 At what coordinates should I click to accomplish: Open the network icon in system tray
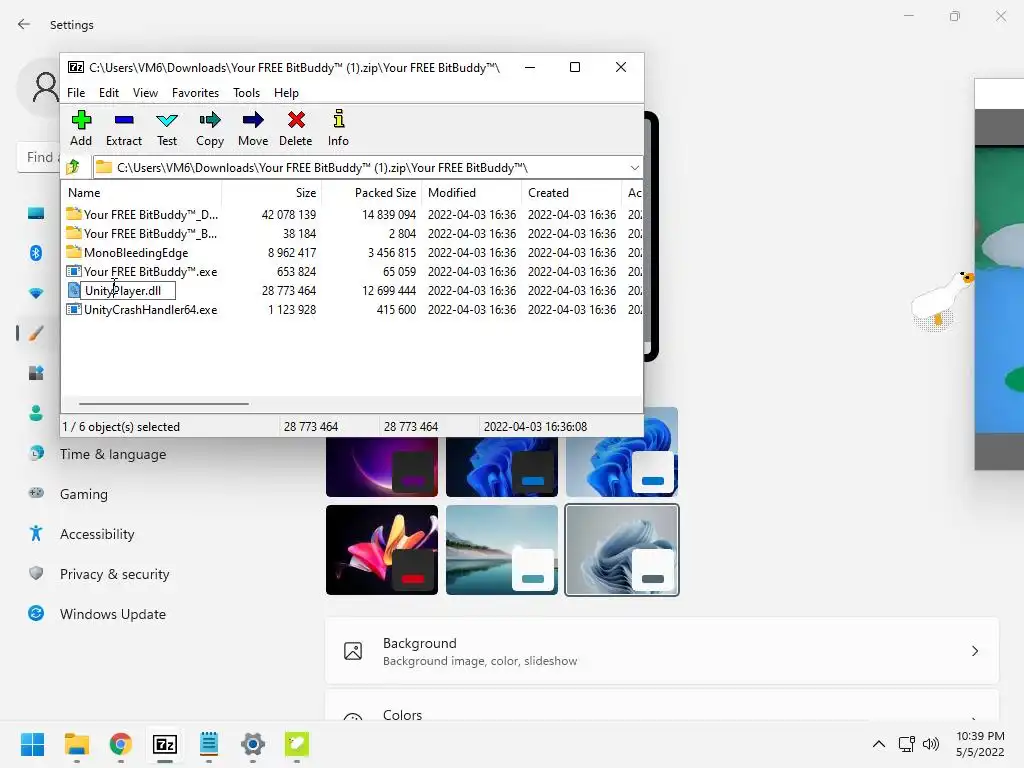(906, 744)
